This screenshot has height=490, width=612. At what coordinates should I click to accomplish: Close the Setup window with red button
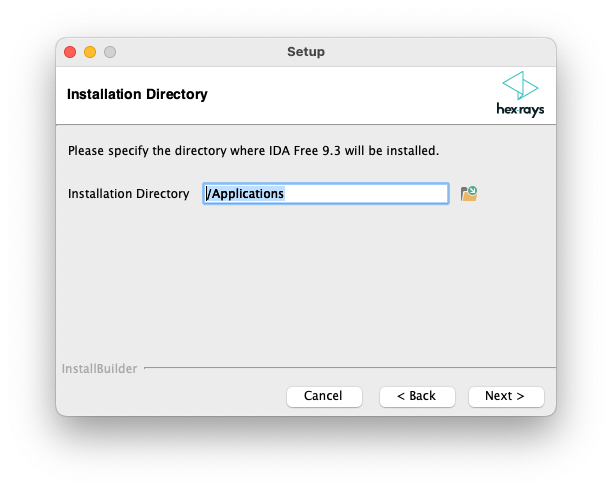pyautogui.click(x=70, y=52)
